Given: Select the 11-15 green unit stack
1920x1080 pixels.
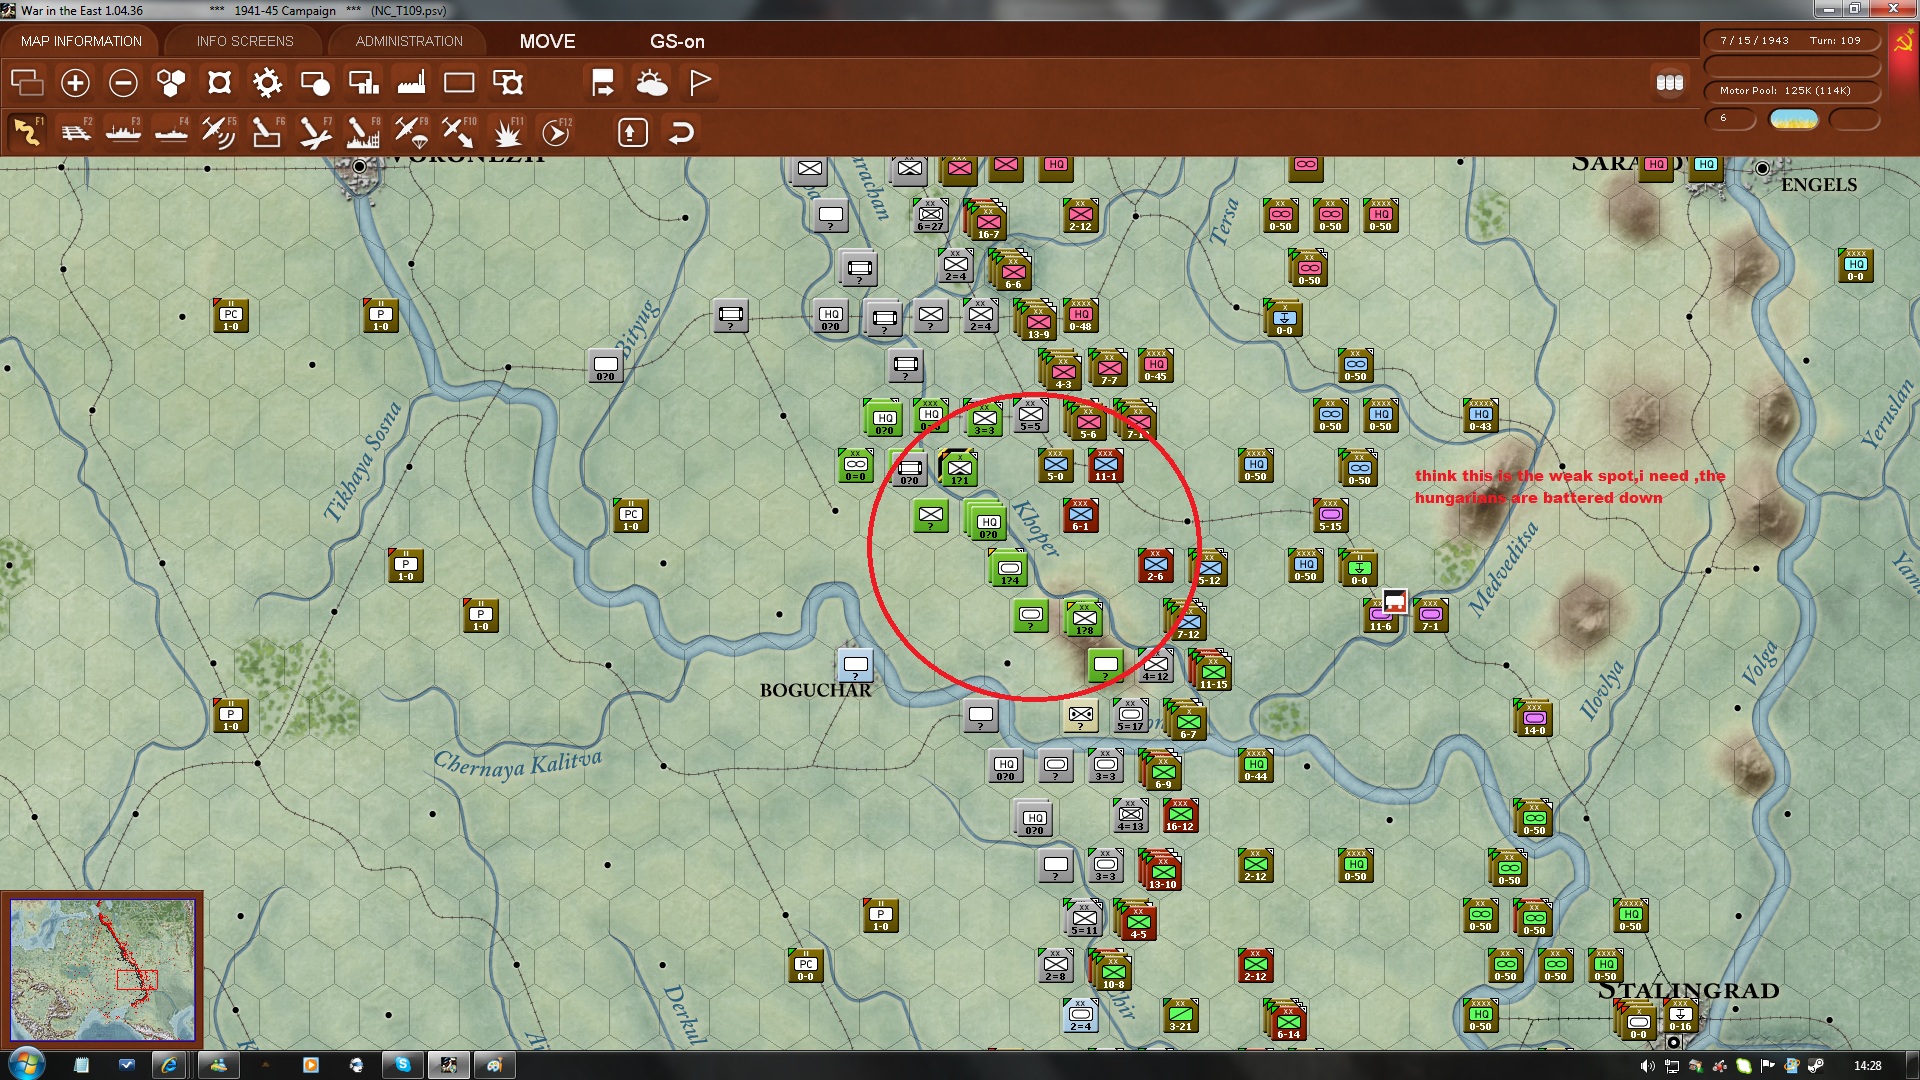Looking at the screenshot, I should point(1211,669).
